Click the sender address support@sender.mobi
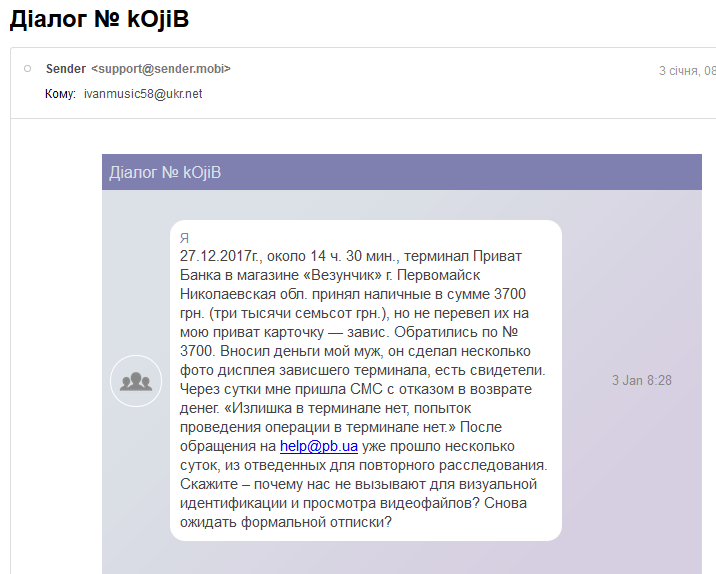The height and width of the screenshot is (574, 716). click(x=161, y=69)
